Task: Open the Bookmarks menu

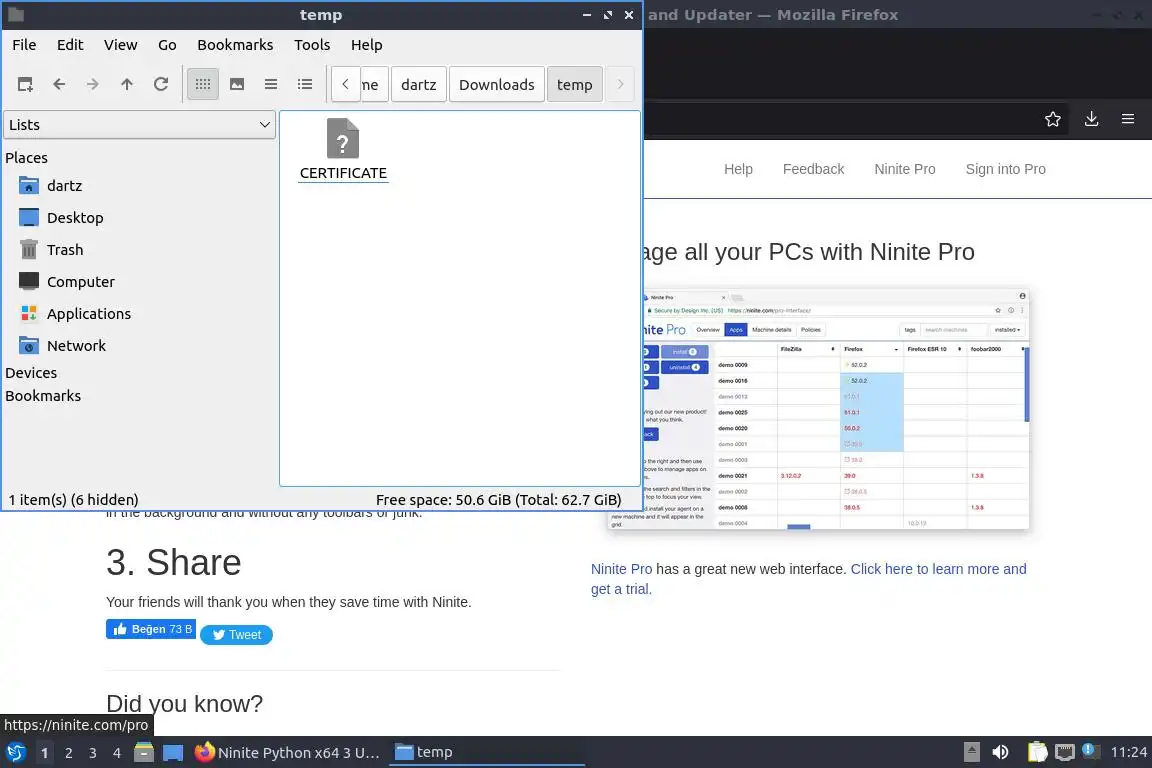Action: 235,45
